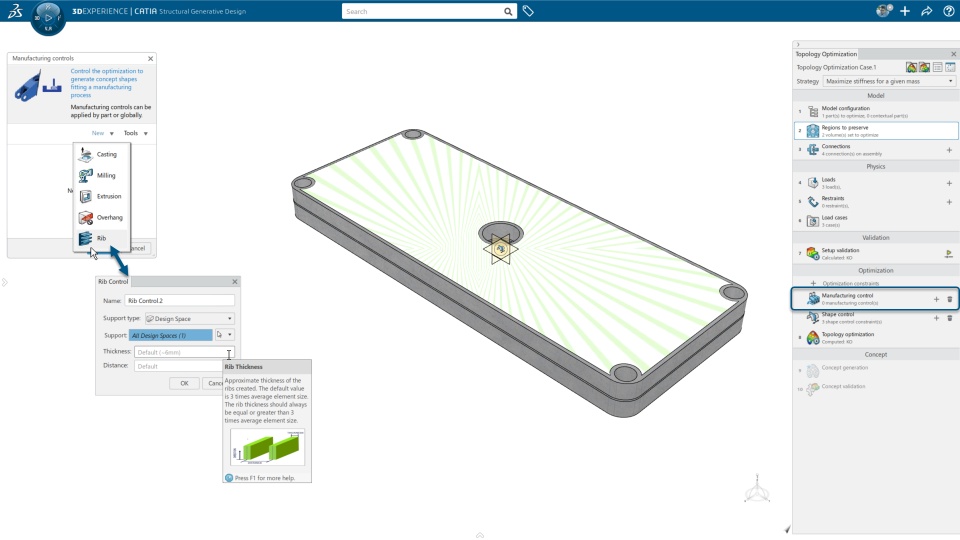Expand the left side panel arrow

click(x=4, y=282)
